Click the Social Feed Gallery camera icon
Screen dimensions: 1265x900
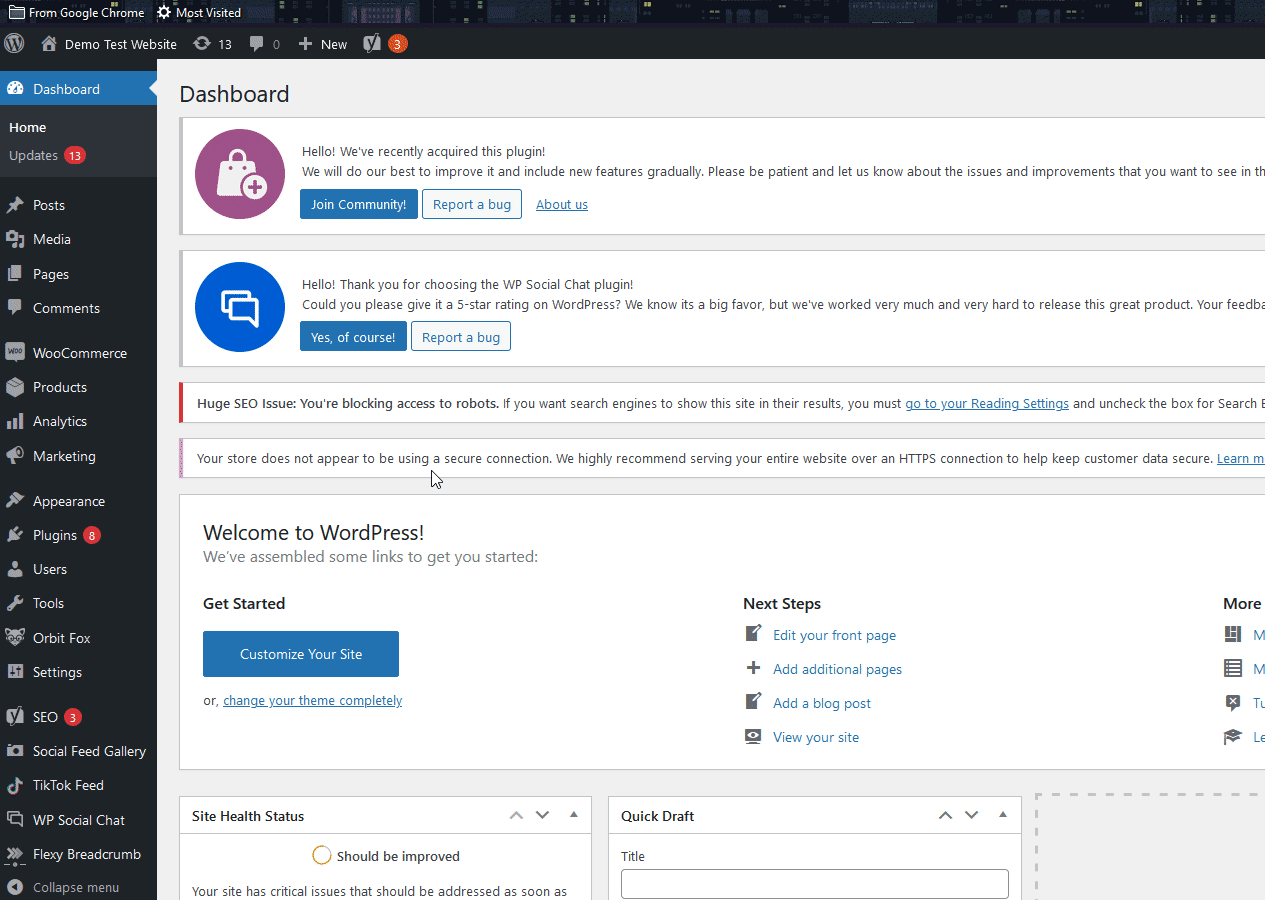coord(15,751)
